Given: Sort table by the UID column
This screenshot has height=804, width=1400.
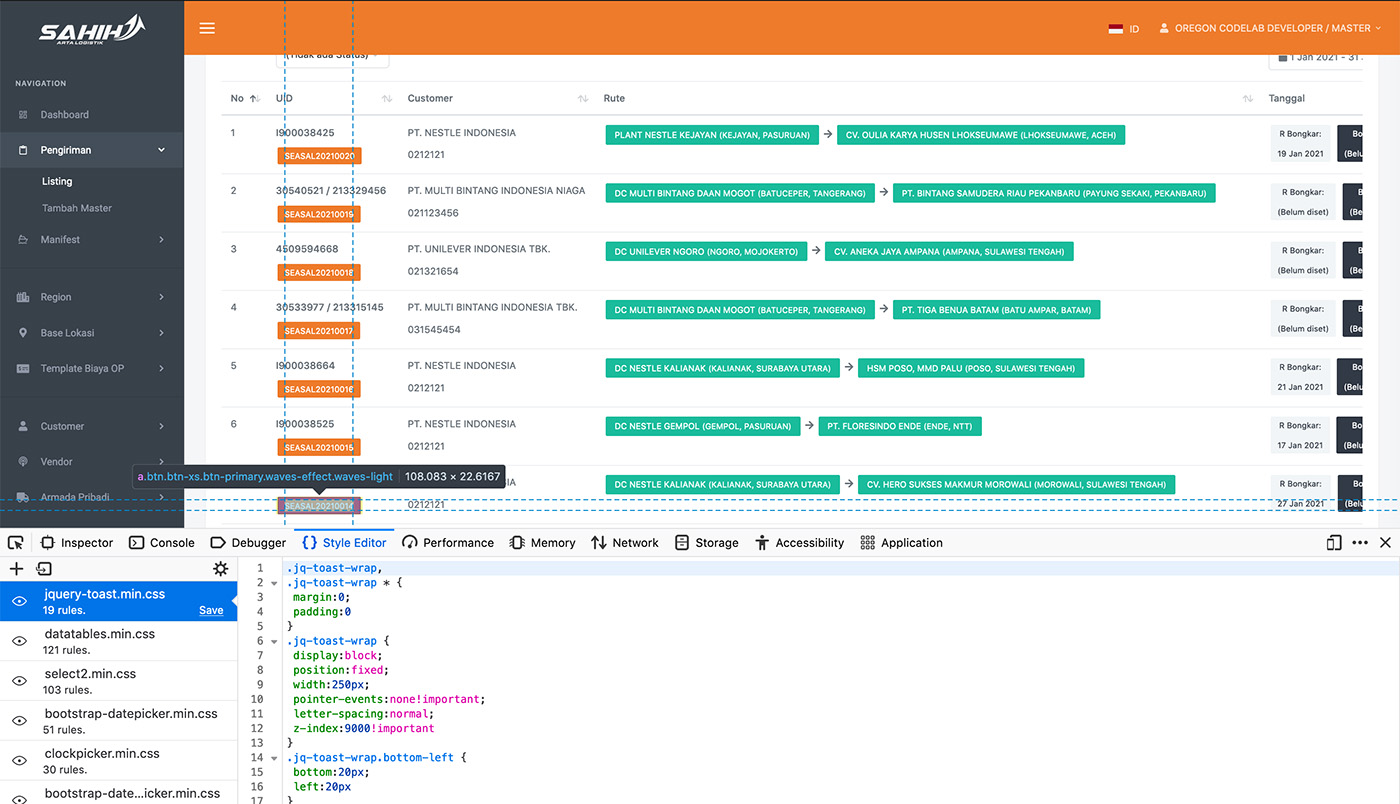Looking at the screenshot, I should tap(333, 98).
